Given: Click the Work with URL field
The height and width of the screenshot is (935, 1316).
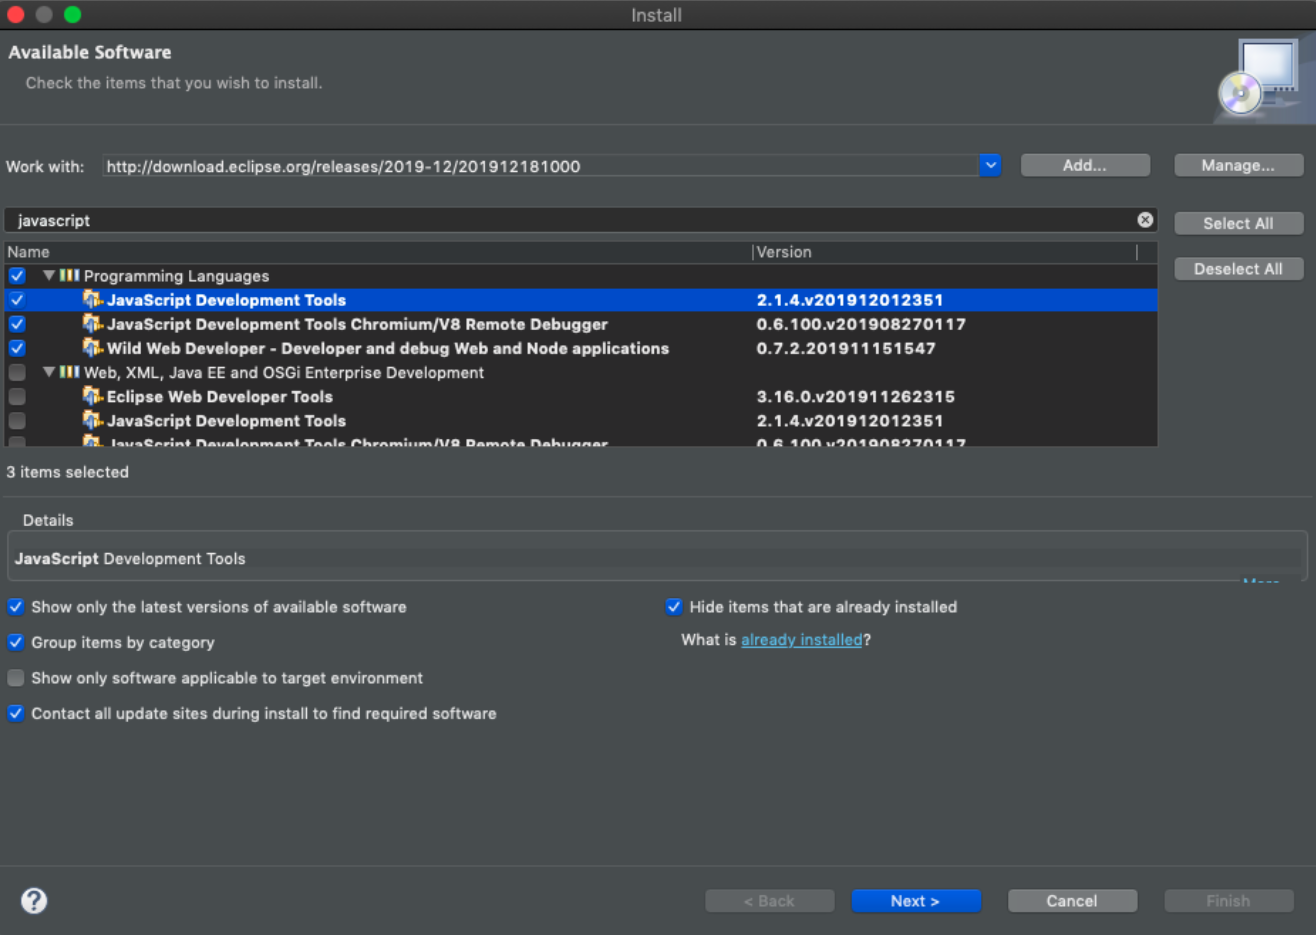Looking at the screenshot, I should coord(540,166).
